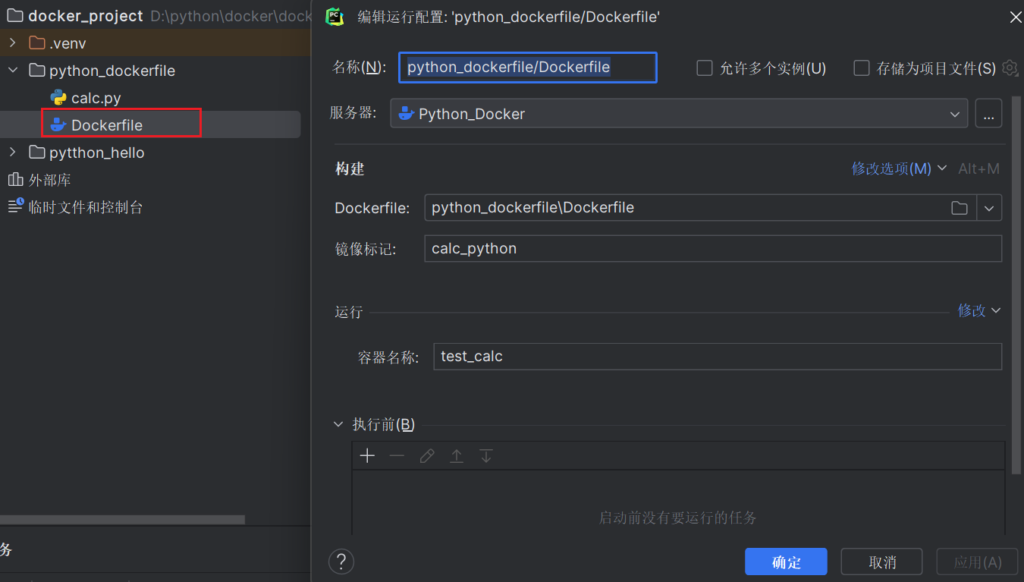Viewport: 1024px width, 582px height.
Task: Click the add (+) before-launch task icon
Action: (x=367, y=456)
